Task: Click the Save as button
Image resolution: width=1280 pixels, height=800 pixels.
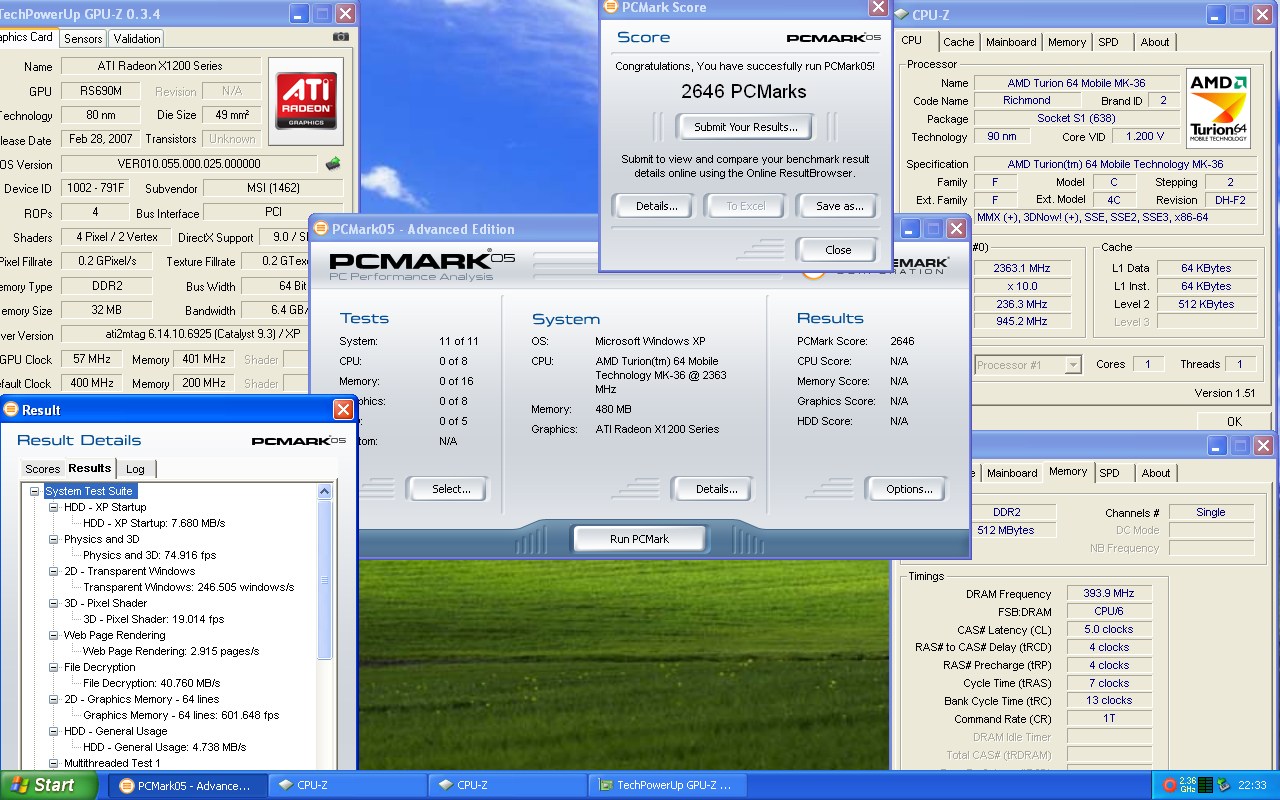Action: [x=839, y=206]
